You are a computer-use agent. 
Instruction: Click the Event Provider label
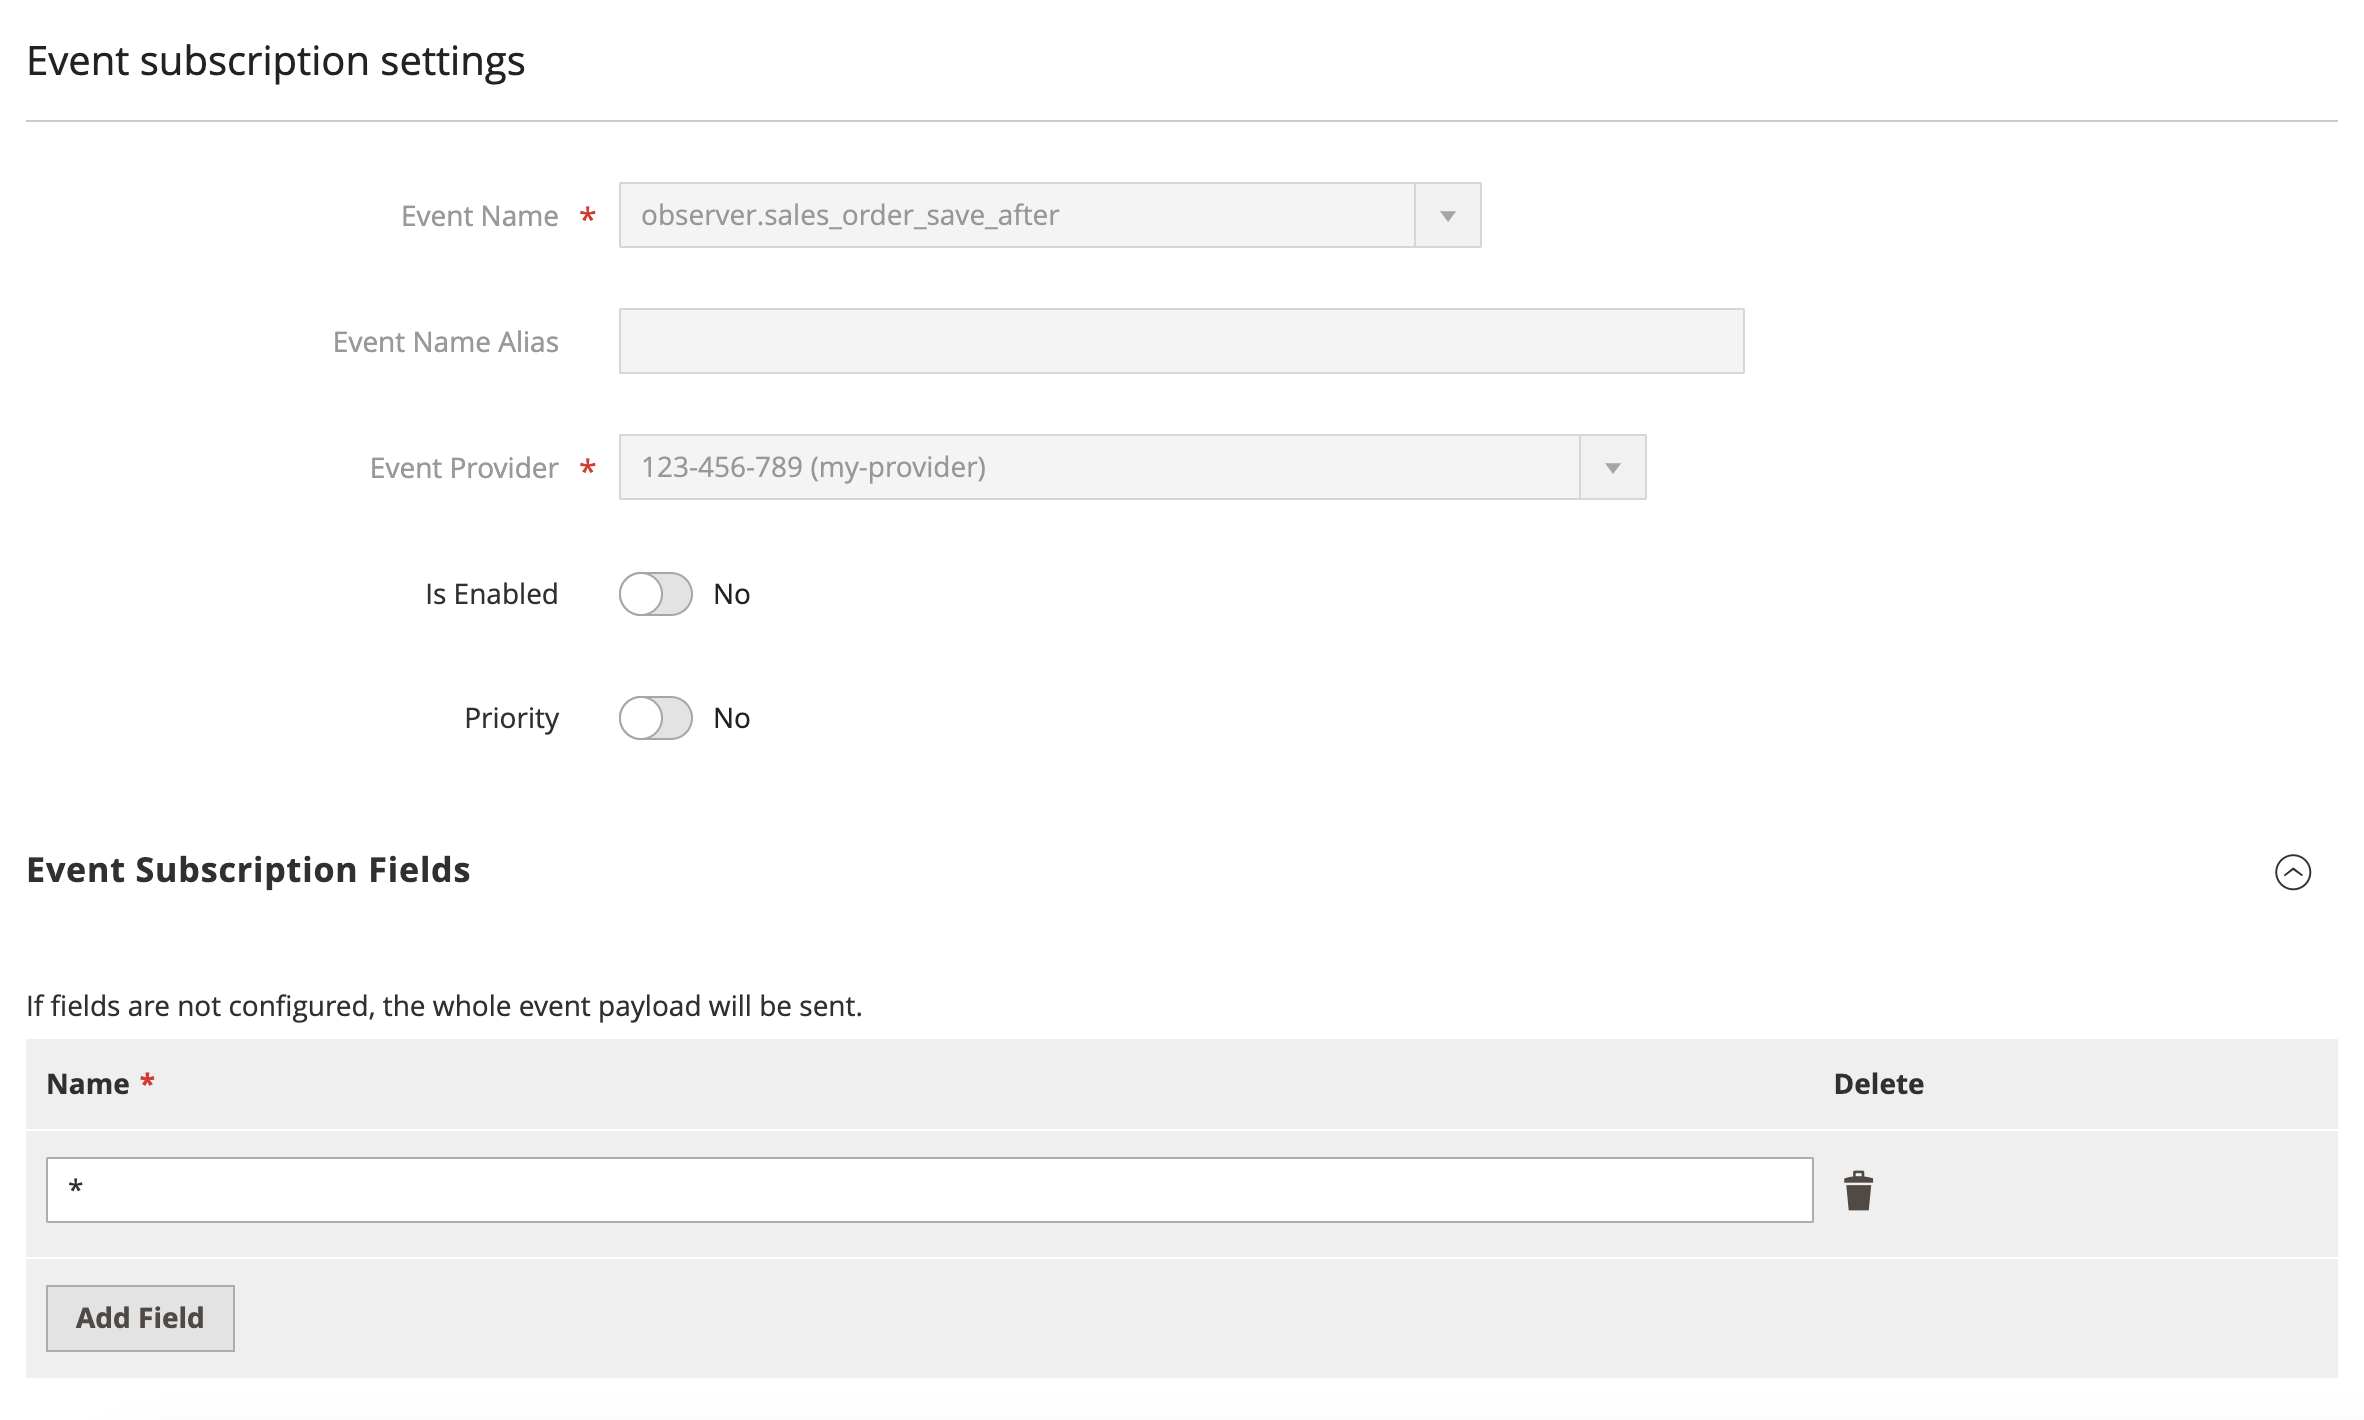[464, 468]
